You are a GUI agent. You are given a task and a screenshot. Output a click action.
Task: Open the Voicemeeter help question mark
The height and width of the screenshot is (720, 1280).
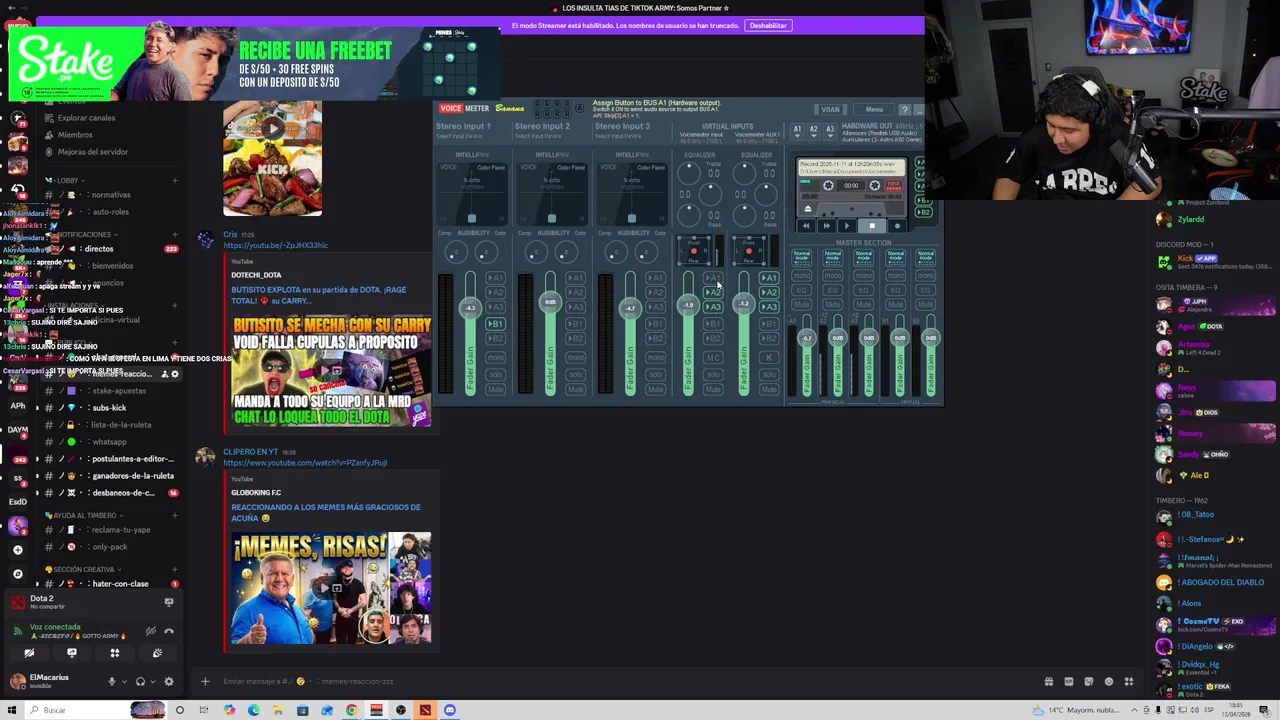[904, 109]
